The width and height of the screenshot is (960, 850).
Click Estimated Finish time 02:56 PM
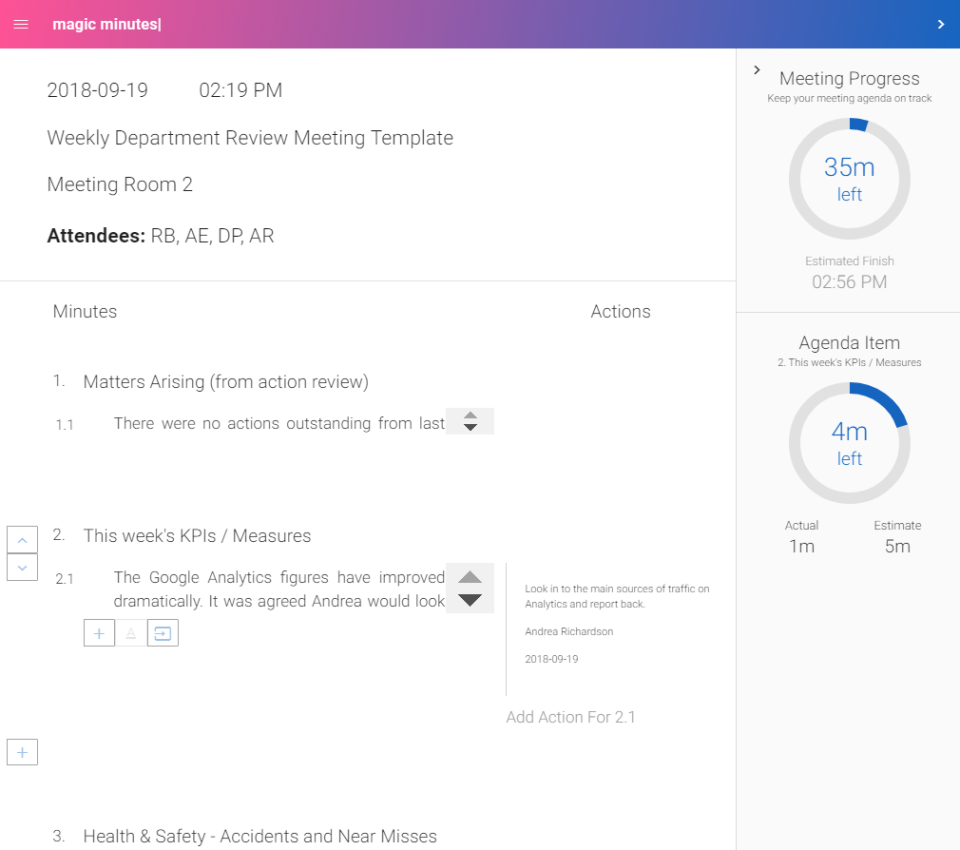(x=849, y=282)
